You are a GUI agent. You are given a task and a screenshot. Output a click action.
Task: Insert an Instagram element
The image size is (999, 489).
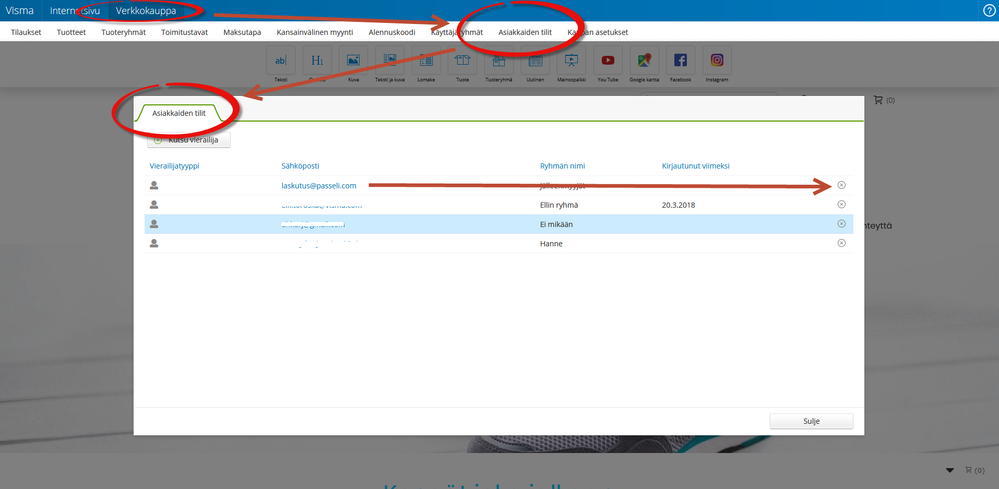[717, 60]
